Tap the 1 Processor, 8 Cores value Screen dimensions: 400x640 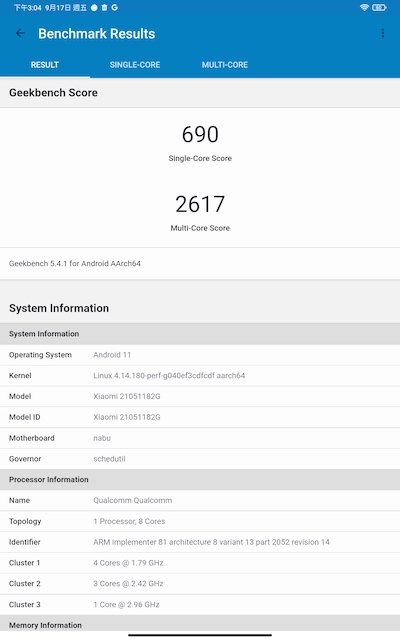click(129, 521)
